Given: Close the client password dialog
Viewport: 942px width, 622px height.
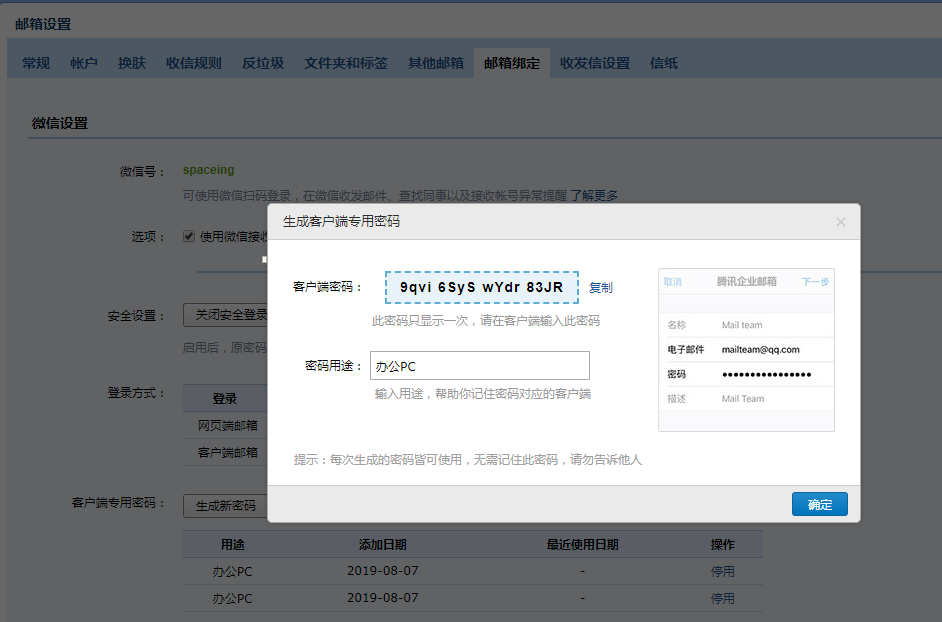Looking at the screenshot, I should coord(840,222).
